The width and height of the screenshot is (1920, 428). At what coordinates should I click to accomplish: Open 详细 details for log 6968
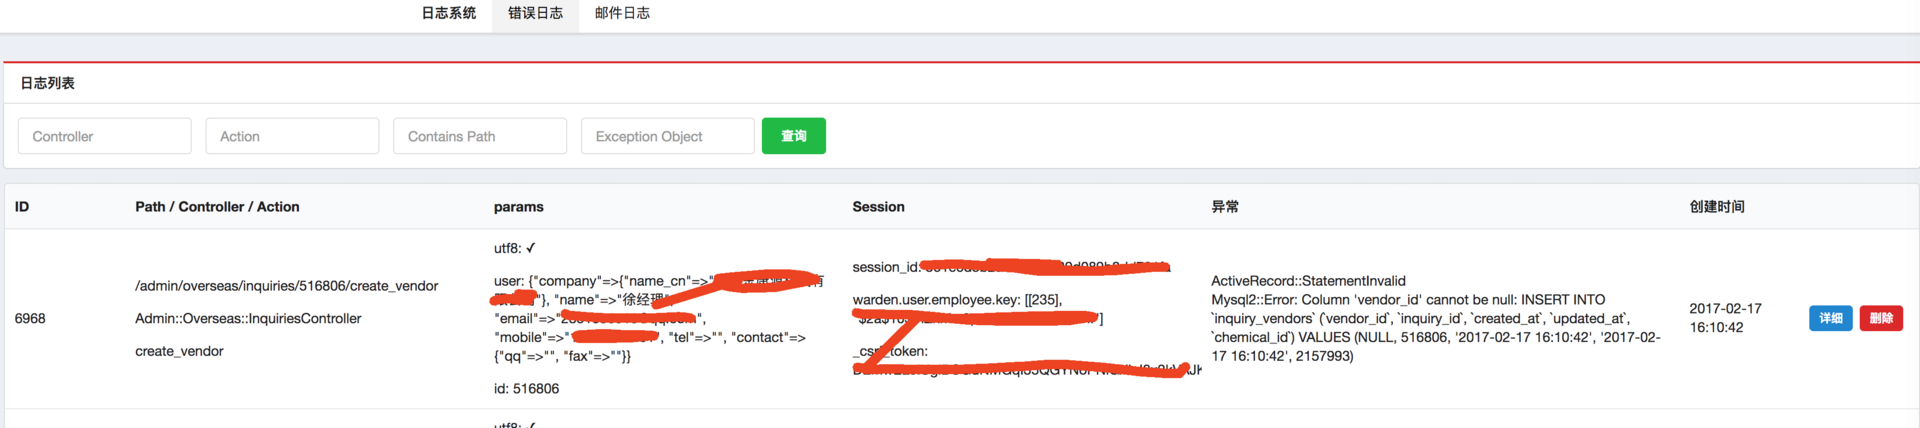point(1831,318)
